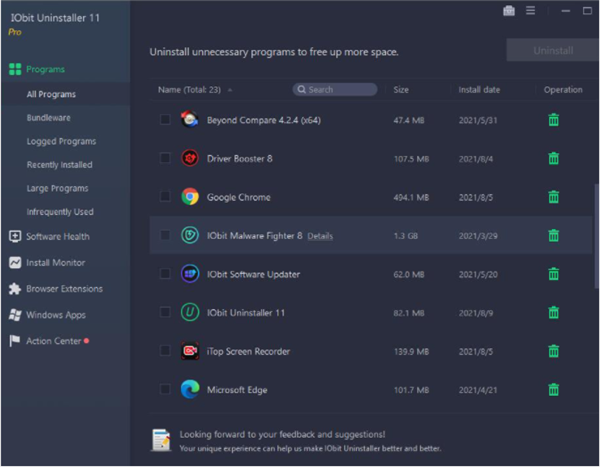
Task: Click the trash icon for IObit Uninstaller 11
Action: tap(553, 312)
